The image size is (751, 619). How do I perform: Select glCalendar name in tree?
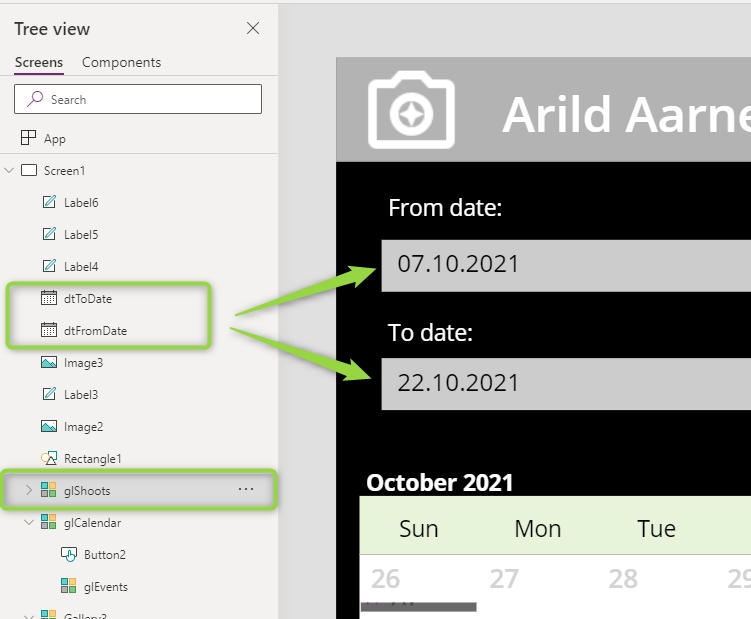(92, 523)
